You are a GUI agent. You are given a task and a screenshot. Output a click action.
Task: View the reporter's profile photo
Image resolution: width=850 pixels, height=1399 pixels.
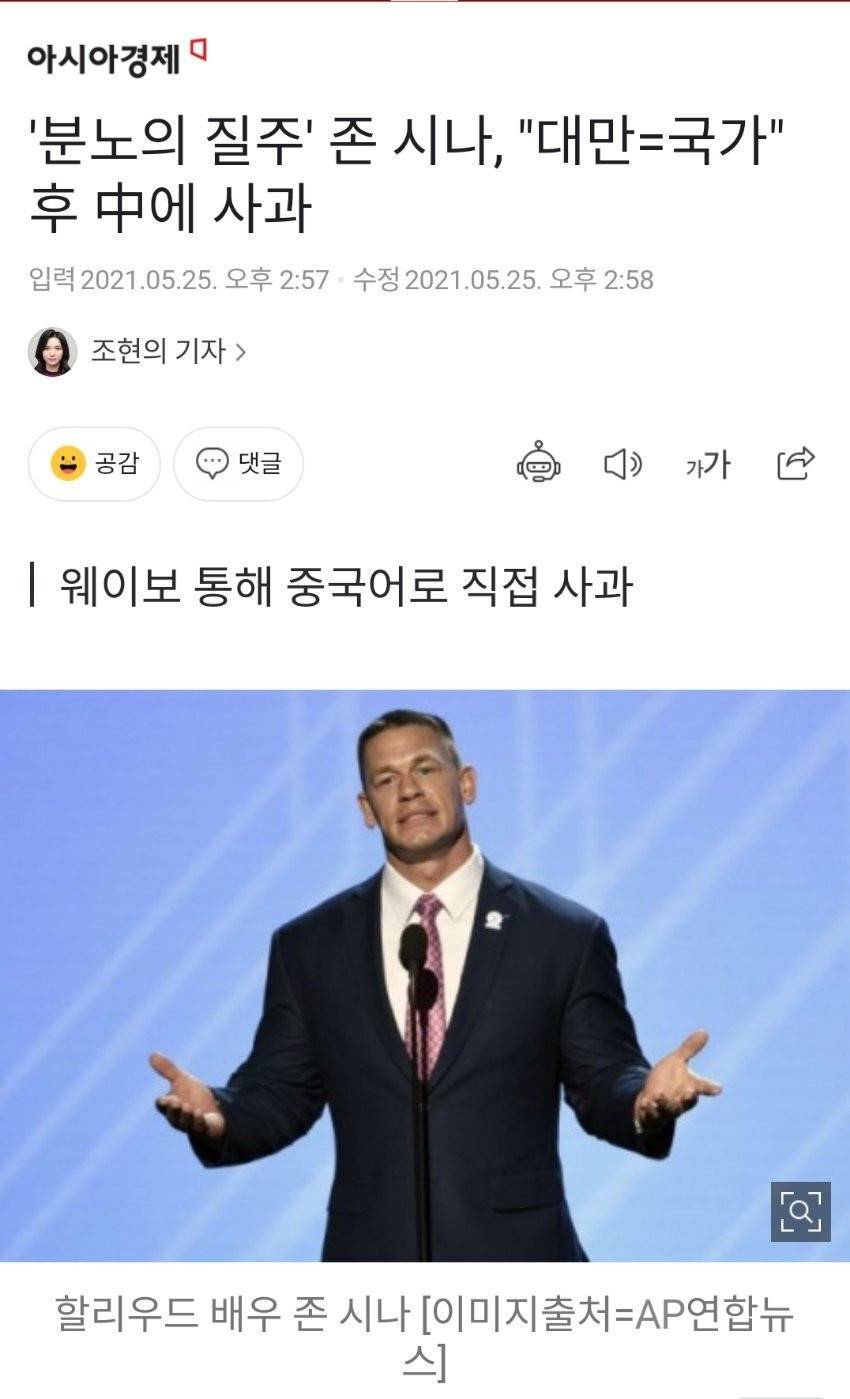52,352
